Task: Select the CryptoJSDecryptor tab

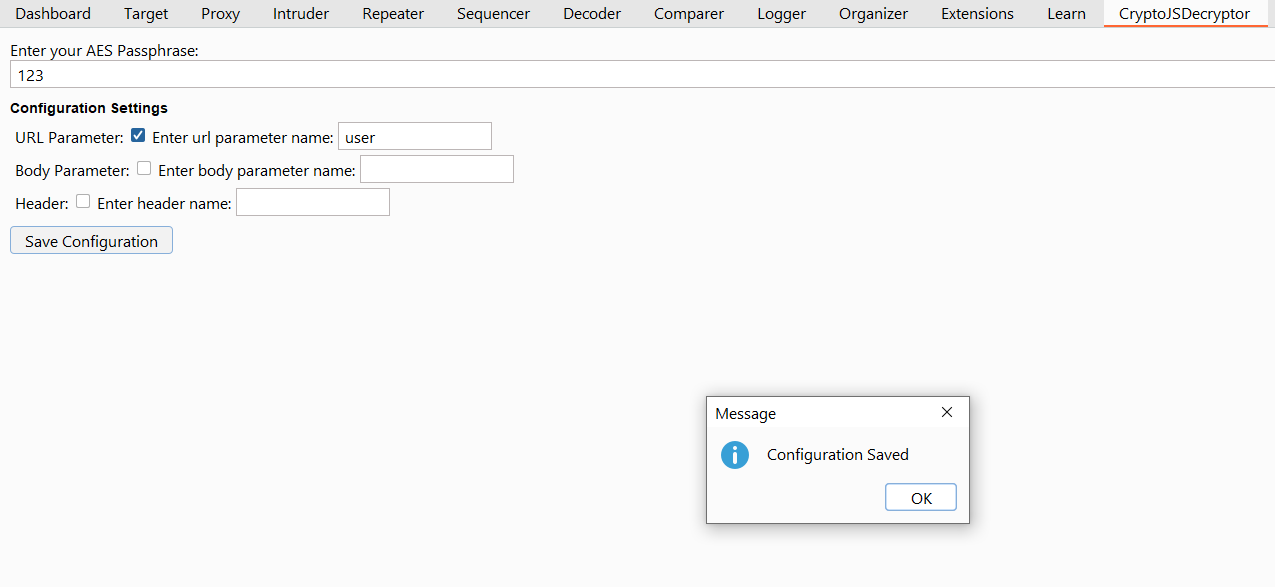Action: pyautogui.click(x=1184, y=14)
